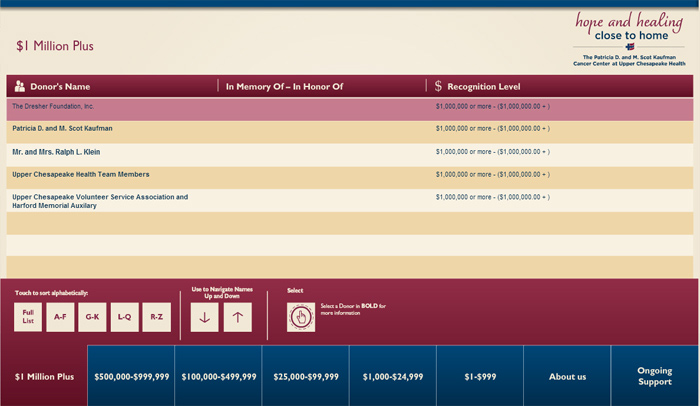Click Kaufman Cancer Center caption under logo
This screenshot has height=406, width=700.
[x=629, y=60]
